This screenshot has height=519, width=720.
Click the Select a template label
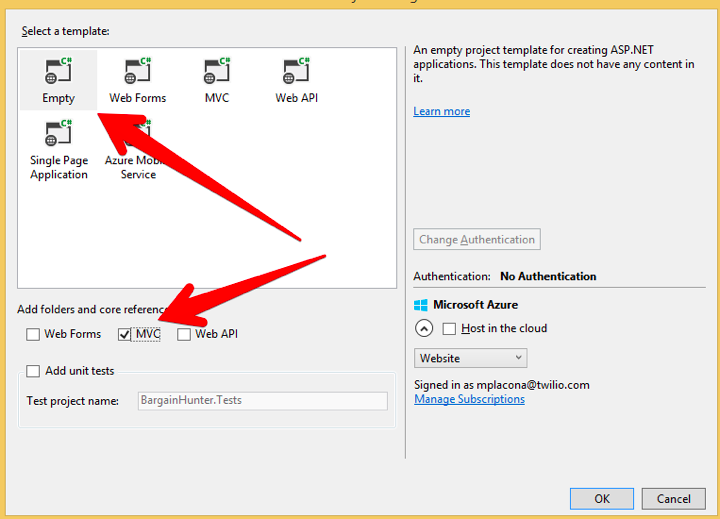pyautogui.click(x=66, y=31)
